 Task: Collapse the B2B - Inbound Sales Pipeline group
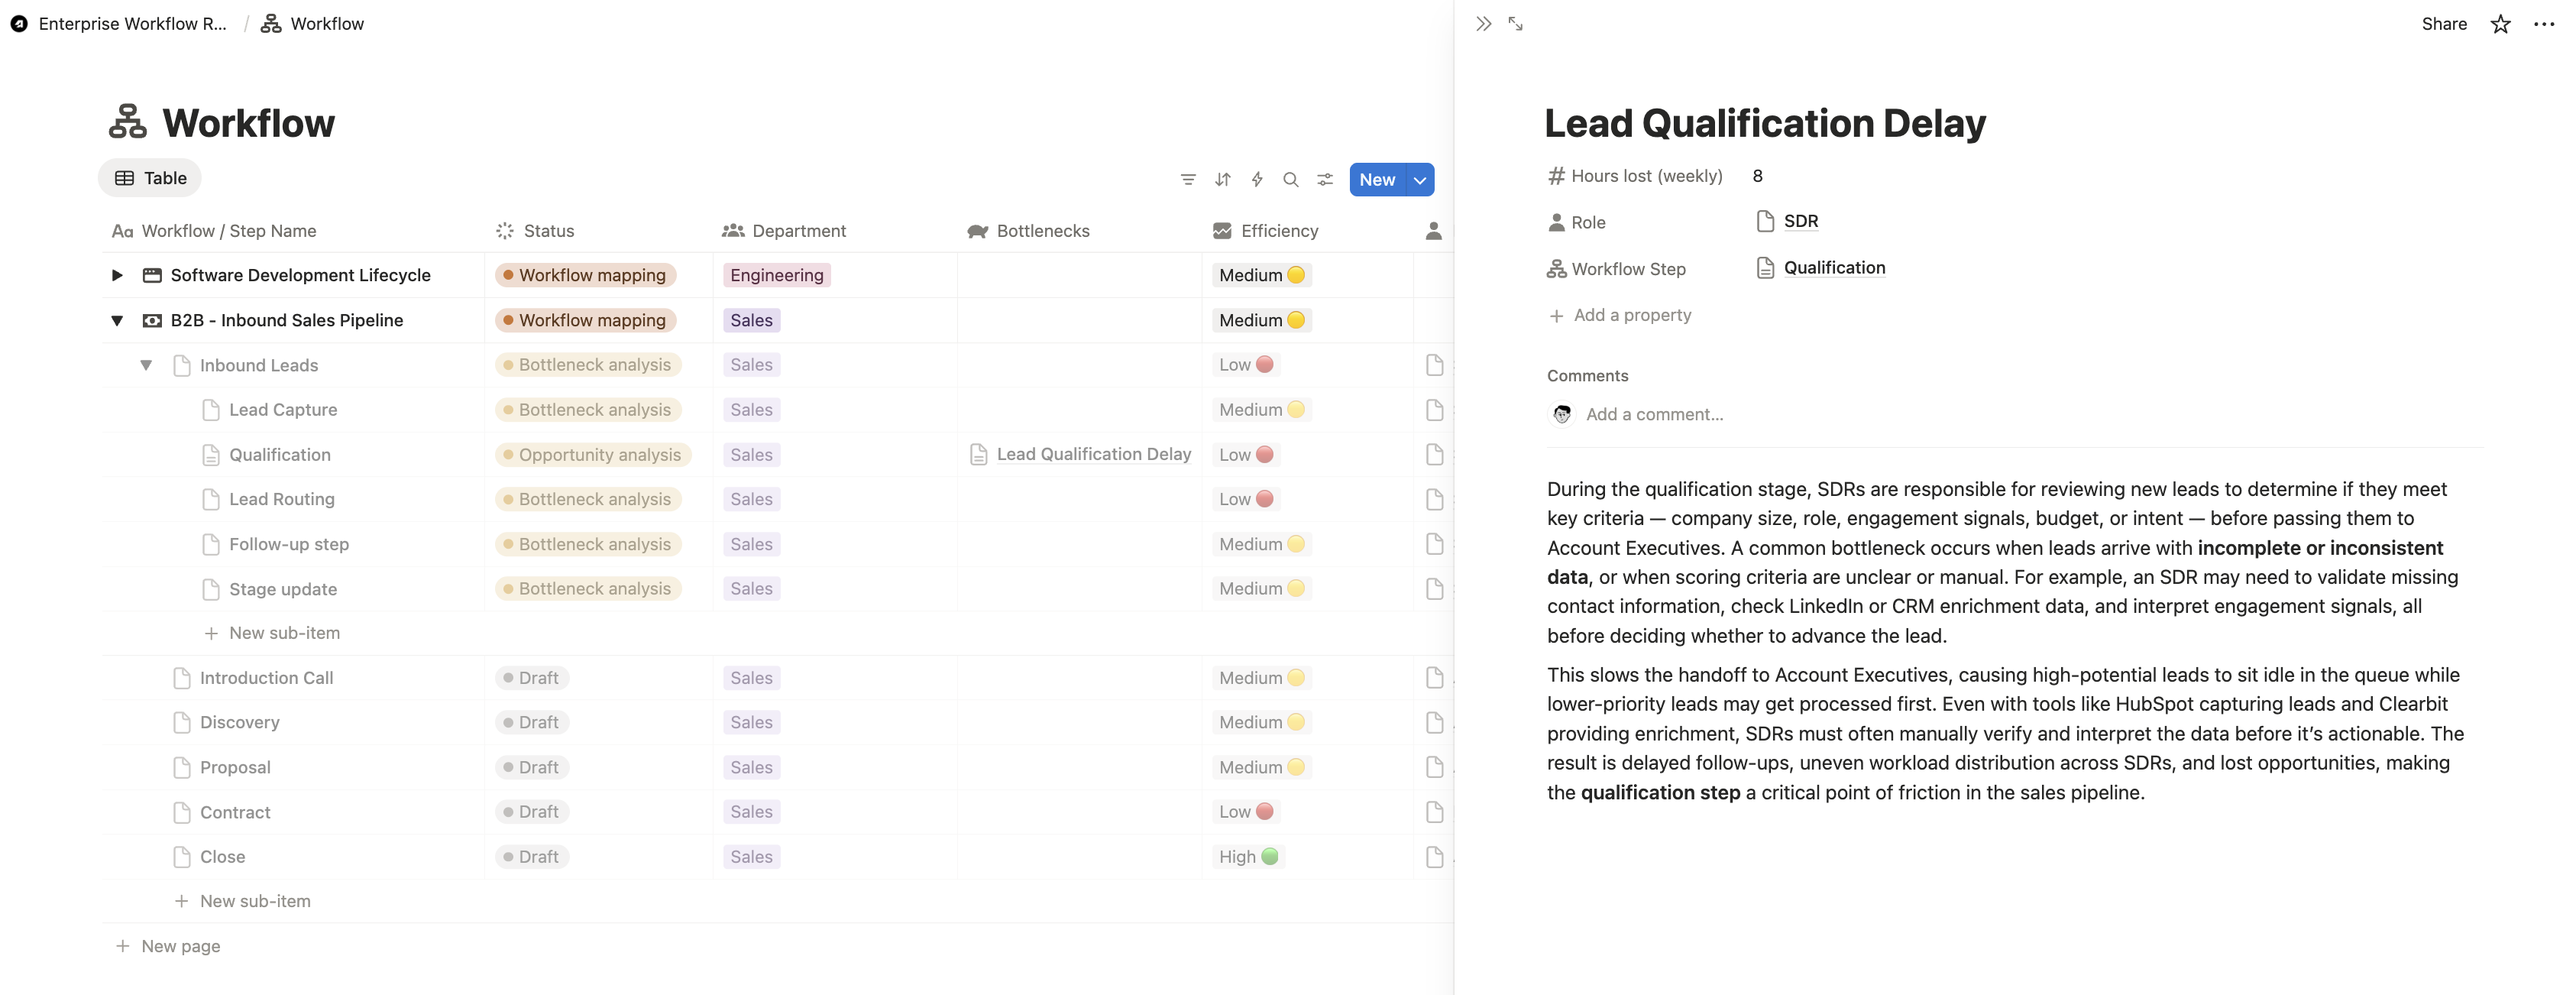pyautogui.click(x=117, y=320)
